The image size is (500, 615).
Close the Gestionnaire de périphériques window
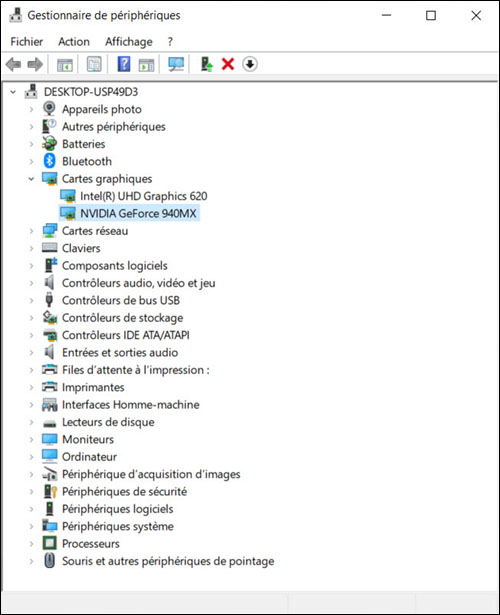pos(476,15)
